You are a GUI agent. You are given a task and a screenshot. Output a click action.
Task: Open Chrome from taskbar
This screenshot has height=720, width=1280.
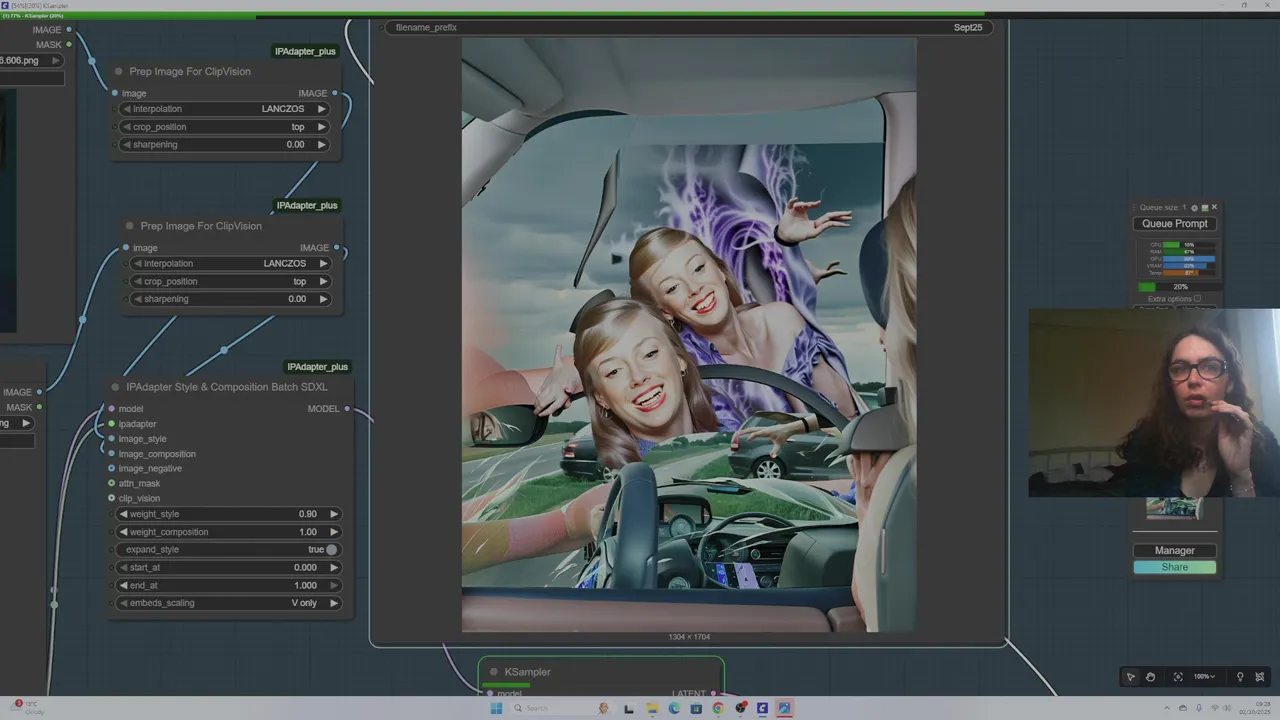(x=718, y=708)
